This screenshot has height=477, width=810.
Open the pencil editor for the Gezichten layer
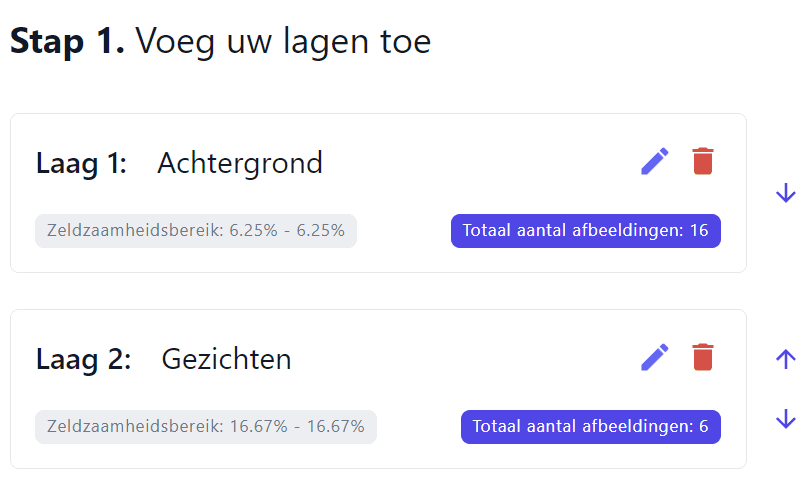pyautogui.click(x=655, y=358)
